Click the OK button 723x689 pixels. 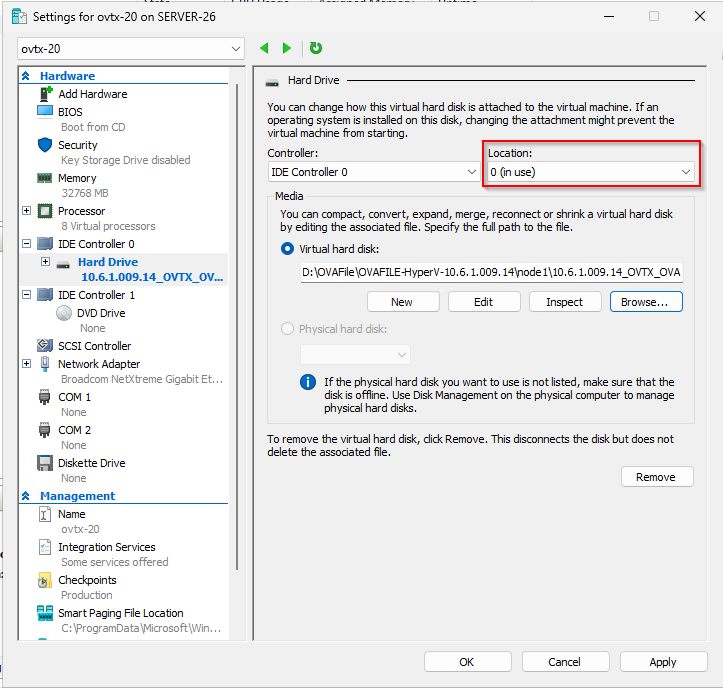468,662
